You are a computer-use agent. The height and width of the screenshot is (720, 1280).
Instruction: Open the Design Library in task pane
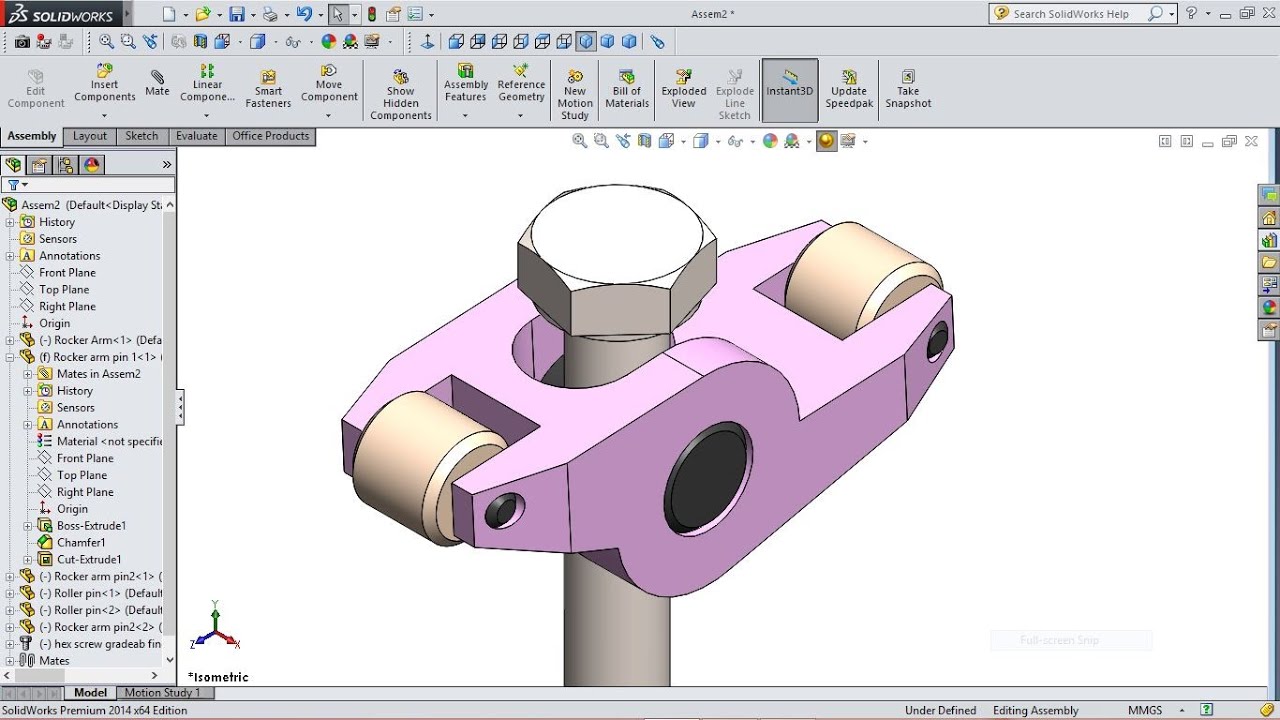(x=1269, y=240)
